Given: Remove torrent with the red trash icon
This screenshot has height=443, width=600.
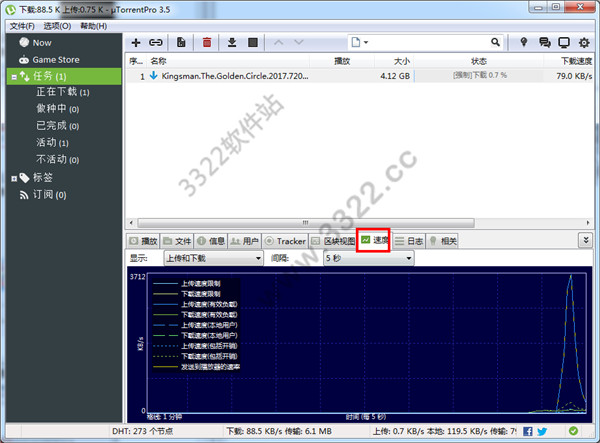Looking at the screenshot, I should click(207, 42).
